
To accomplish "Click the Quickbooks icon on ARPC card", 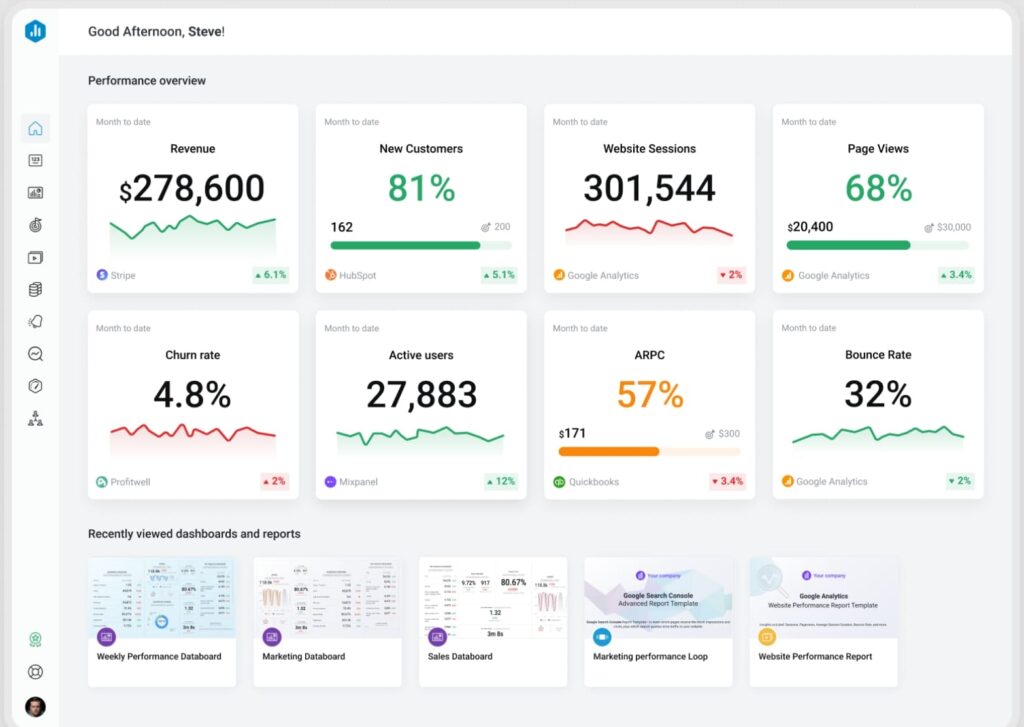I will [558, 481].
